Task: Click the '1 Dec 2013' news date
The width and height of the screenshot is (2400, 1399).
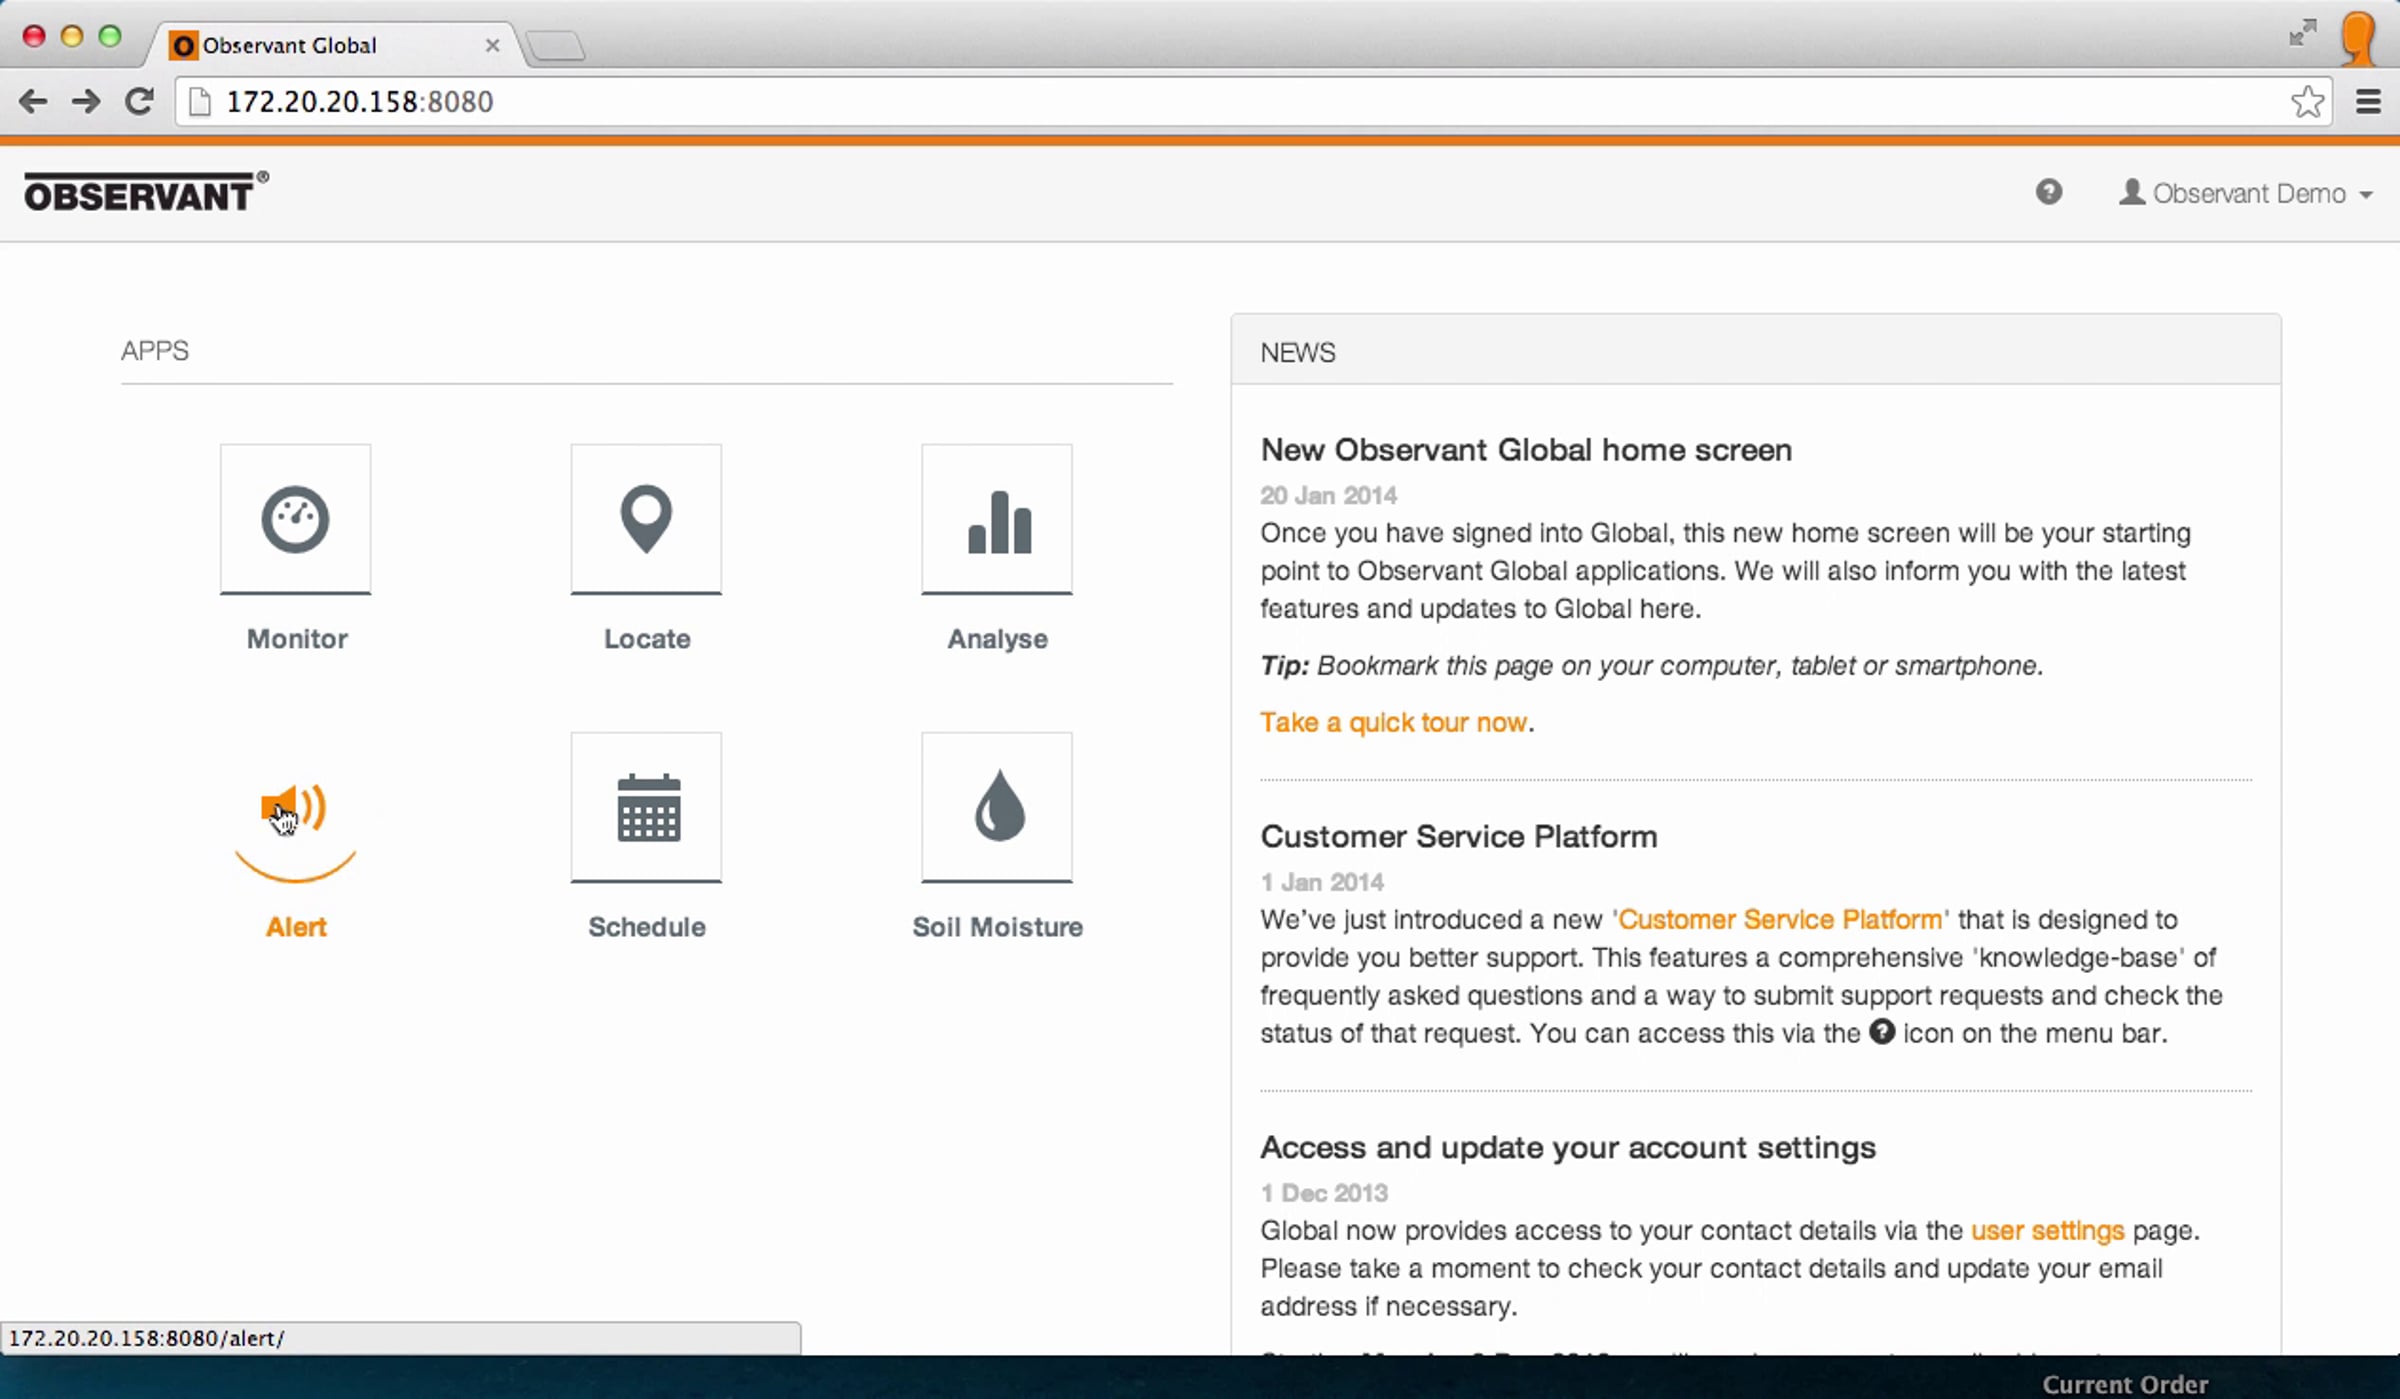Action: click(x=1324, y=1193)
